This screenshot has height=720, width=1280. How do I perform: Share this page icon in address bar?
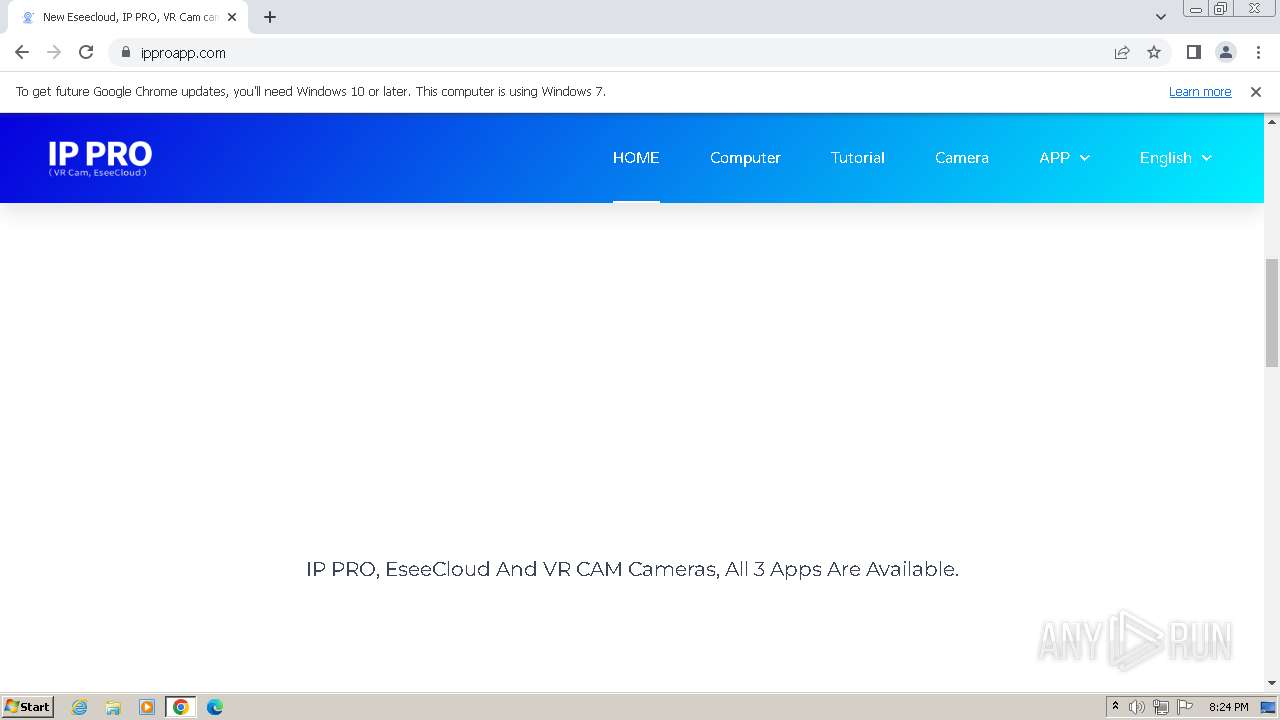(1122, 52)
